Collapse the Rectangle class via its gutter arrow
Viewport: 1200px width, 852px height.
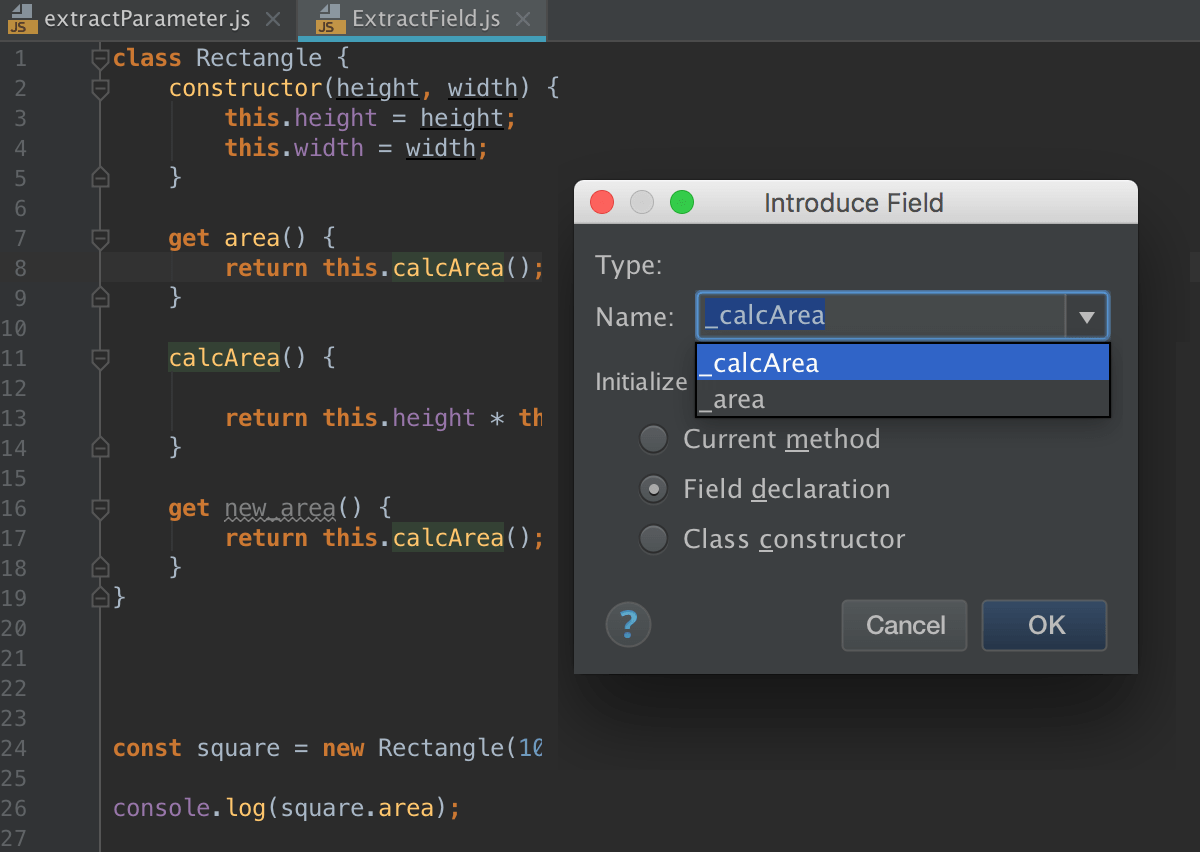pos(99,58)
